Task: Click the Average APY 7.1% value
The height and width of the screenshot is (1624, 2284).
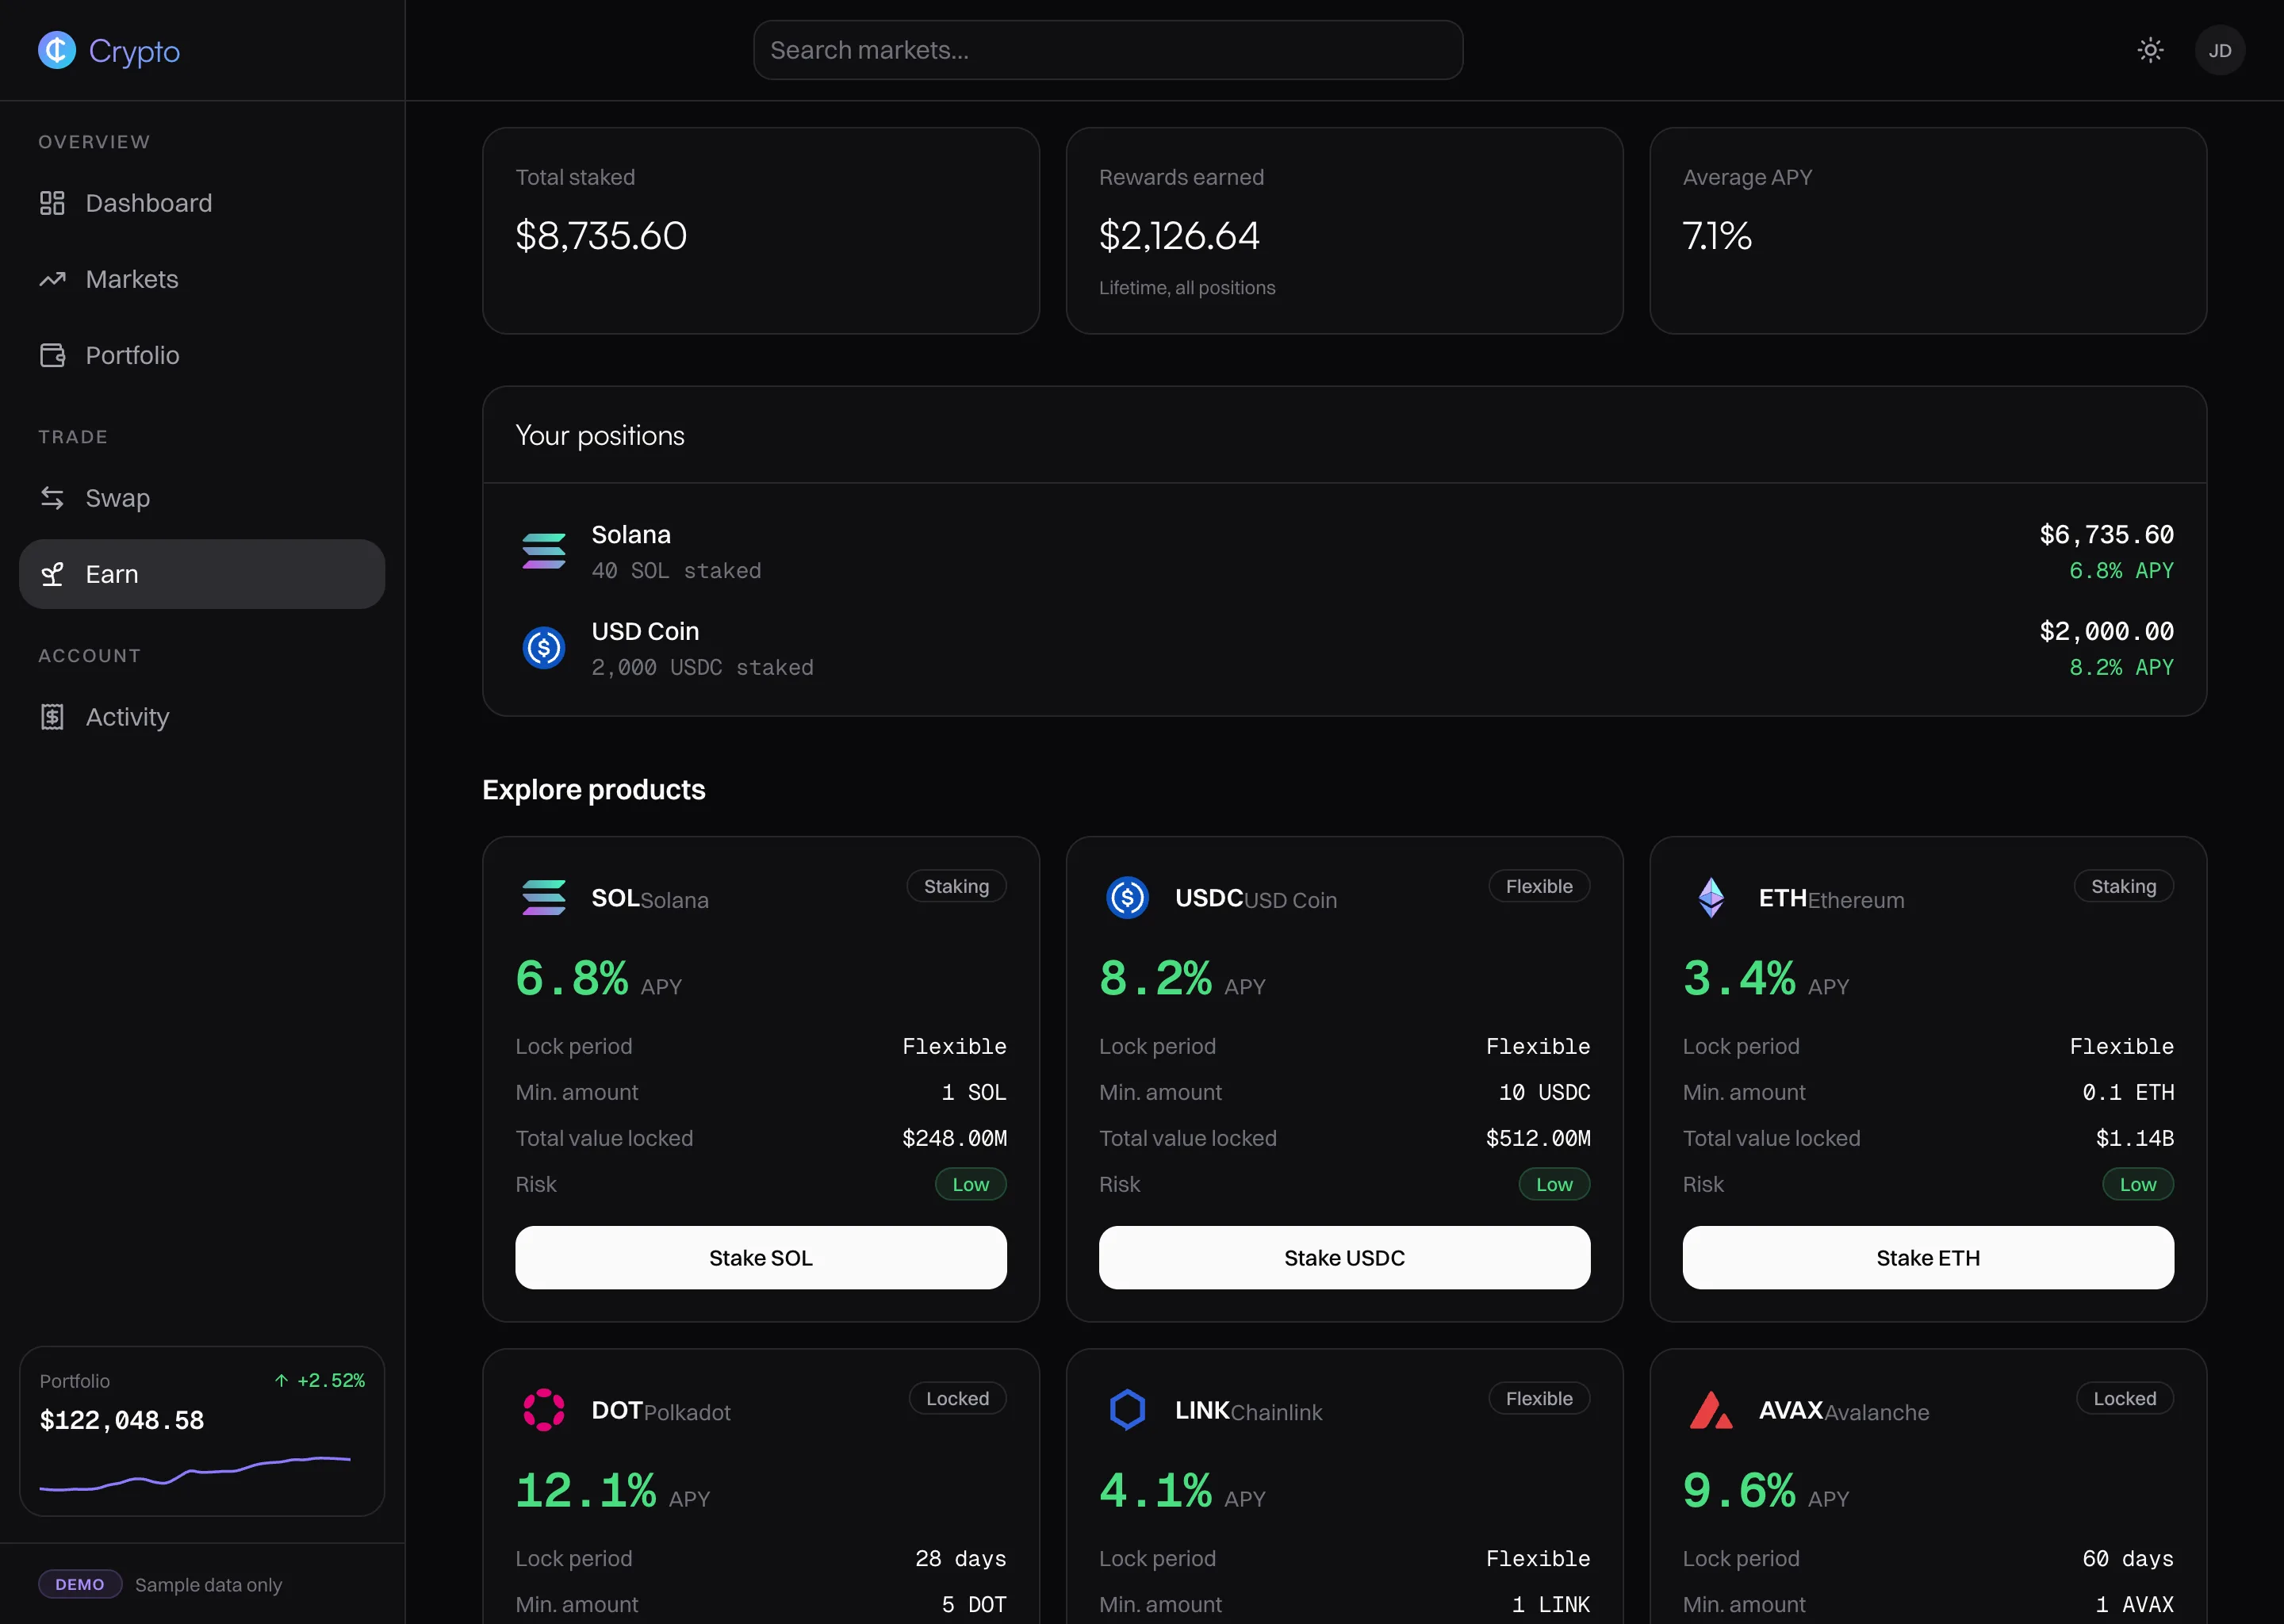Action: (x=1717, y=236)
